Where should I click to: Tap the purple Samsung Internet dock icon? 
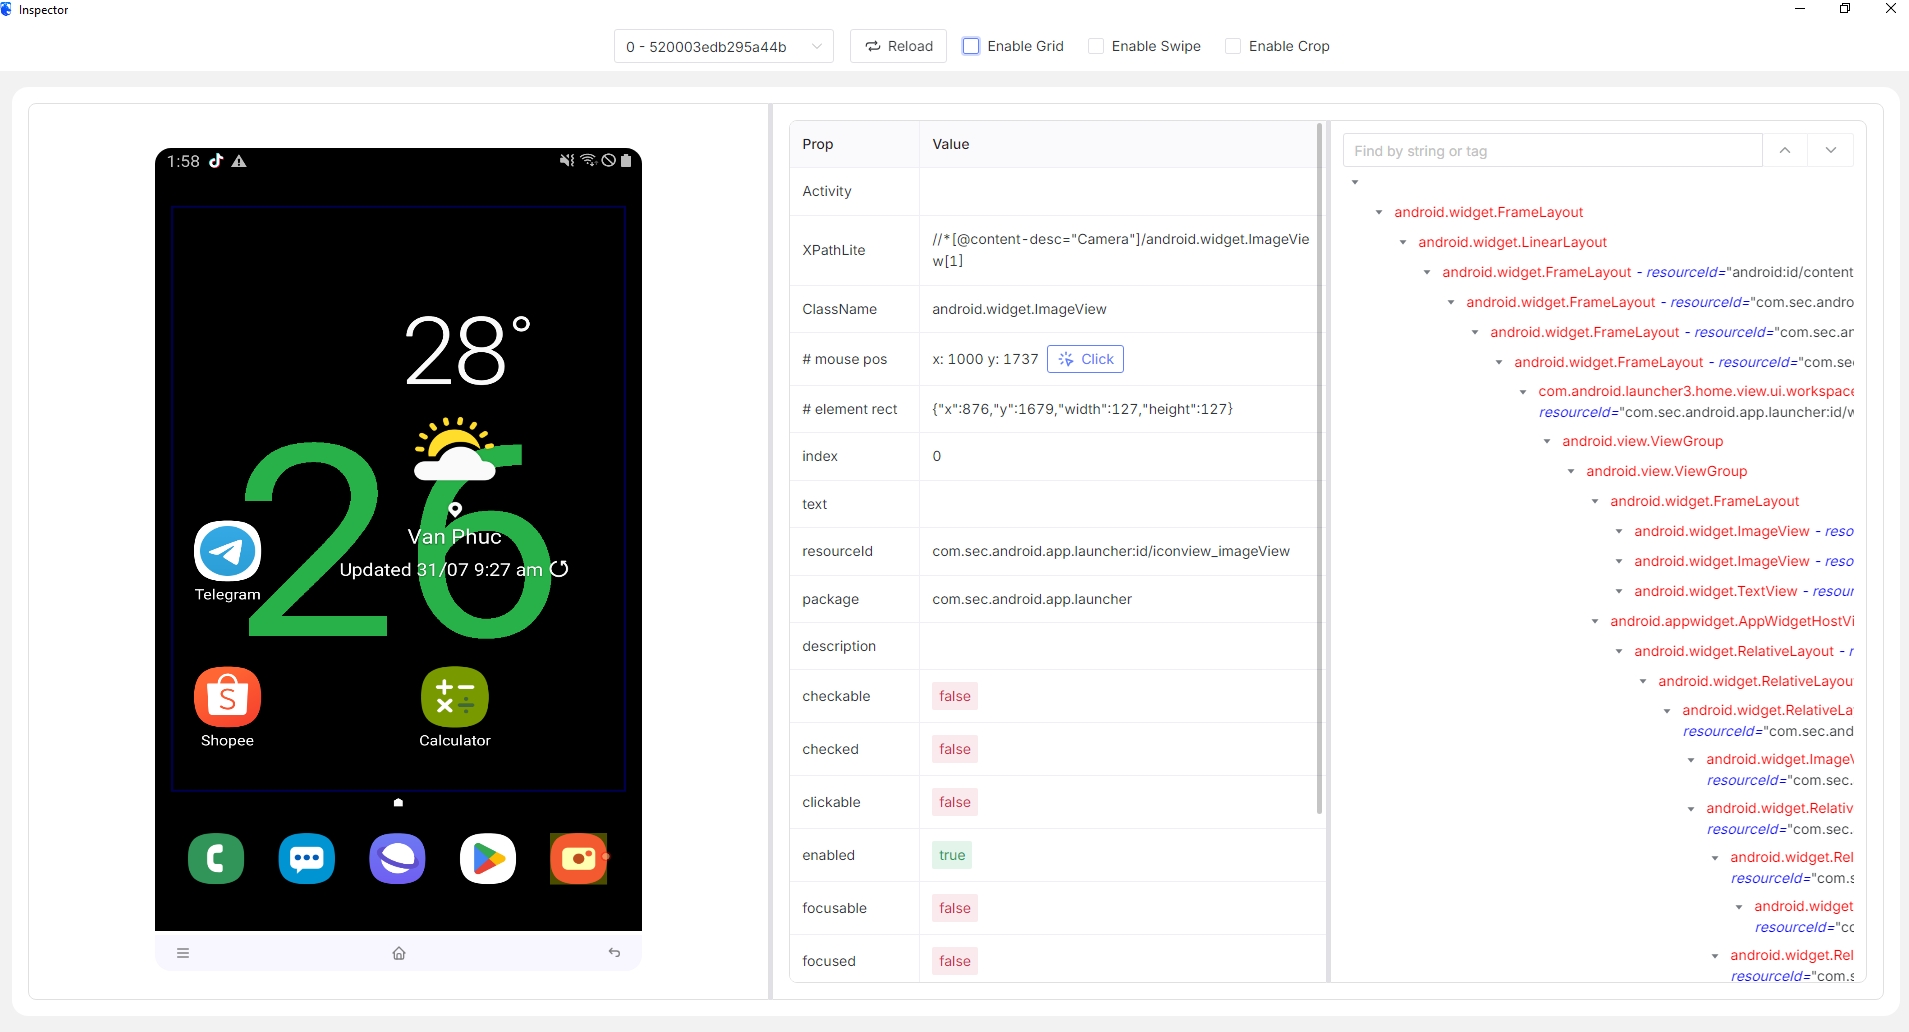click(x=397, y=858)
